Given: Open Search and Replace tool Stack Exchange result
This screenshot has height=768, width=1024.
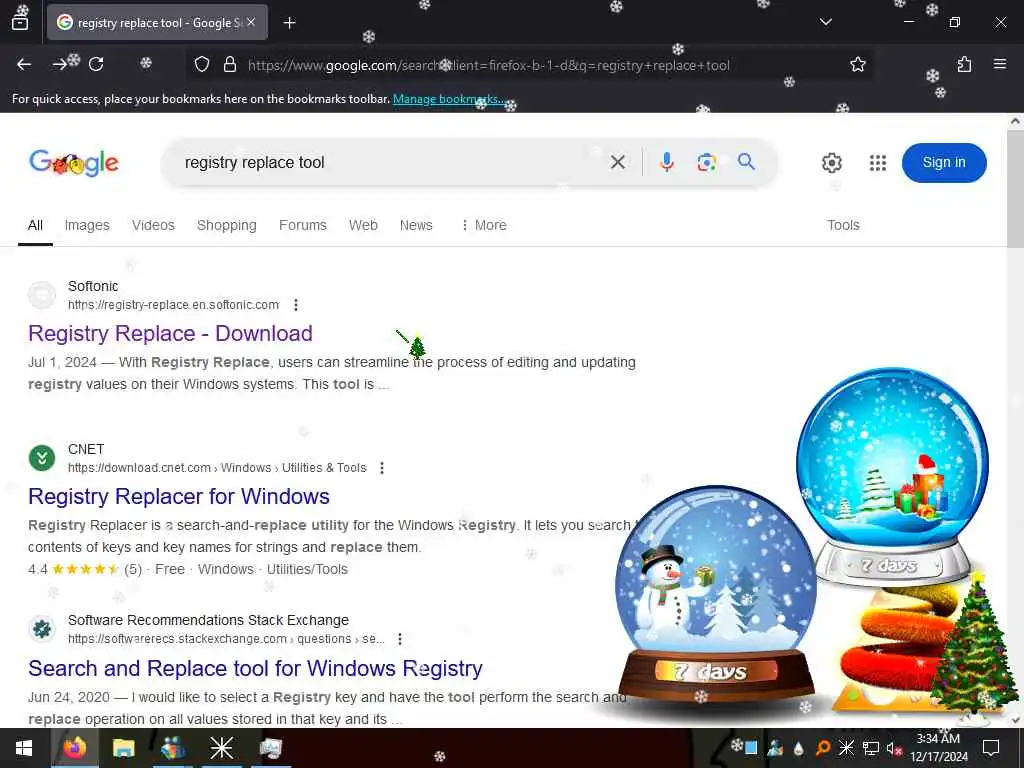Looking at the screenshot, I should [x=255, y=669].
